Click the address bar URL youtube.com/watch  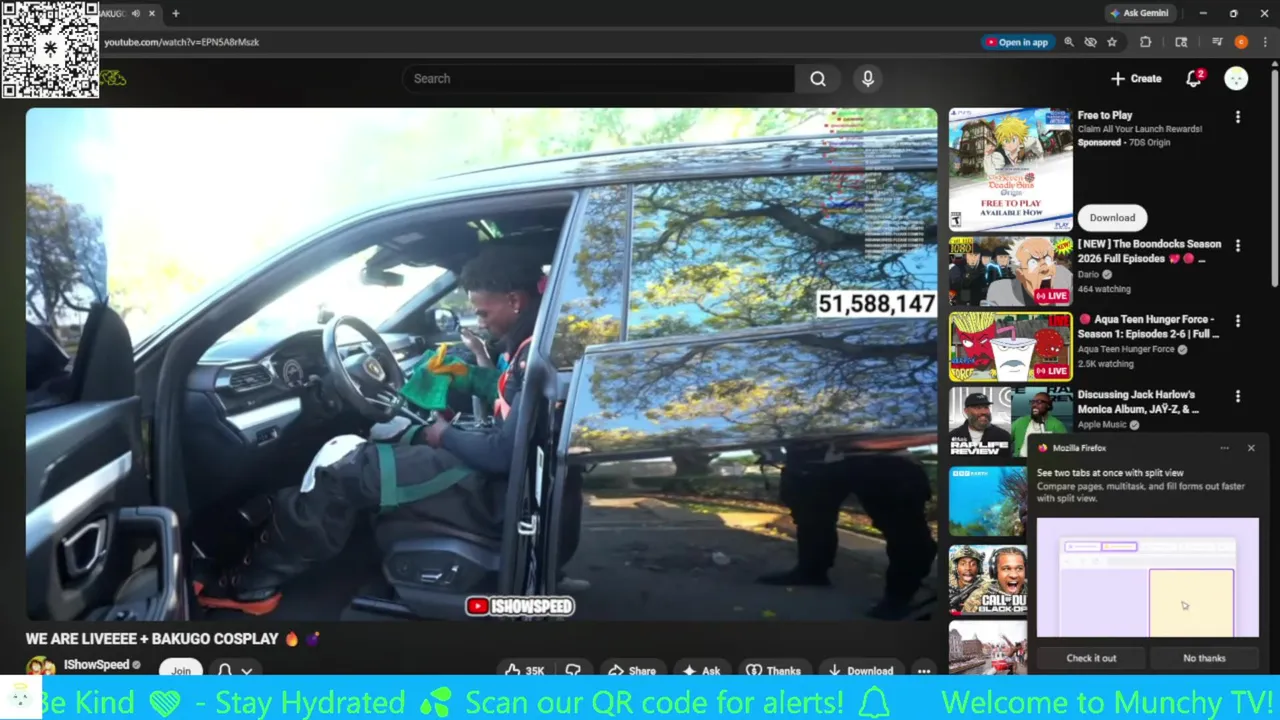click(x=181, y=42)
